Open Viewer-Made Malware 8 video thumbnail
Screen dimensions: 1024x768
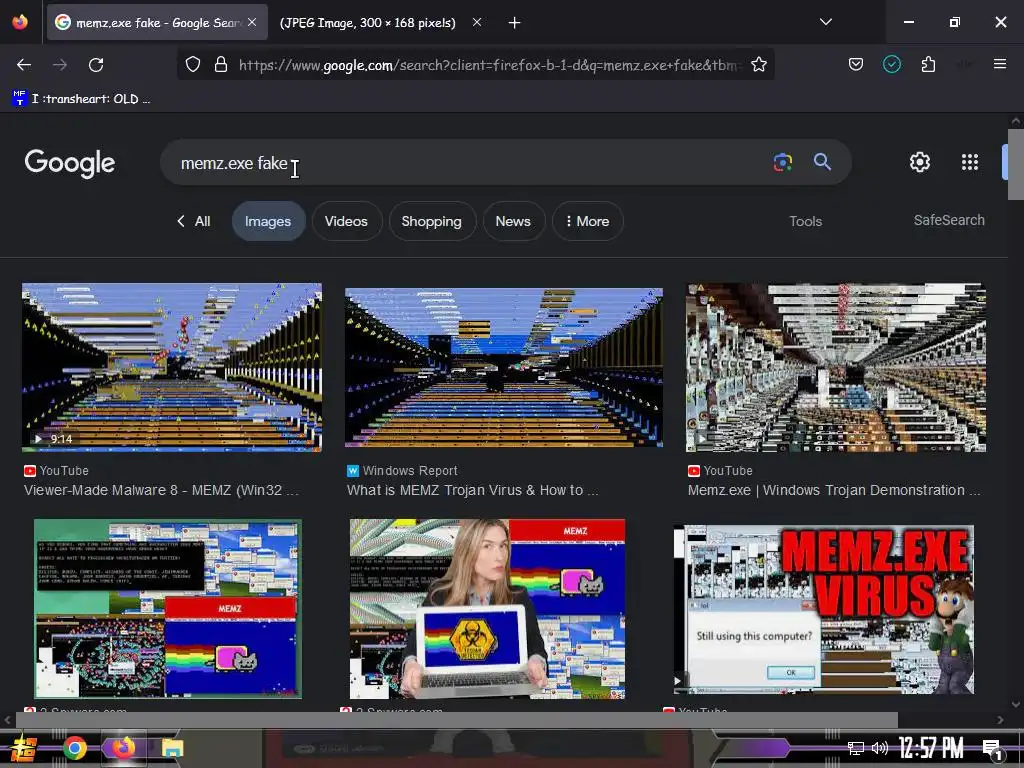172,367
